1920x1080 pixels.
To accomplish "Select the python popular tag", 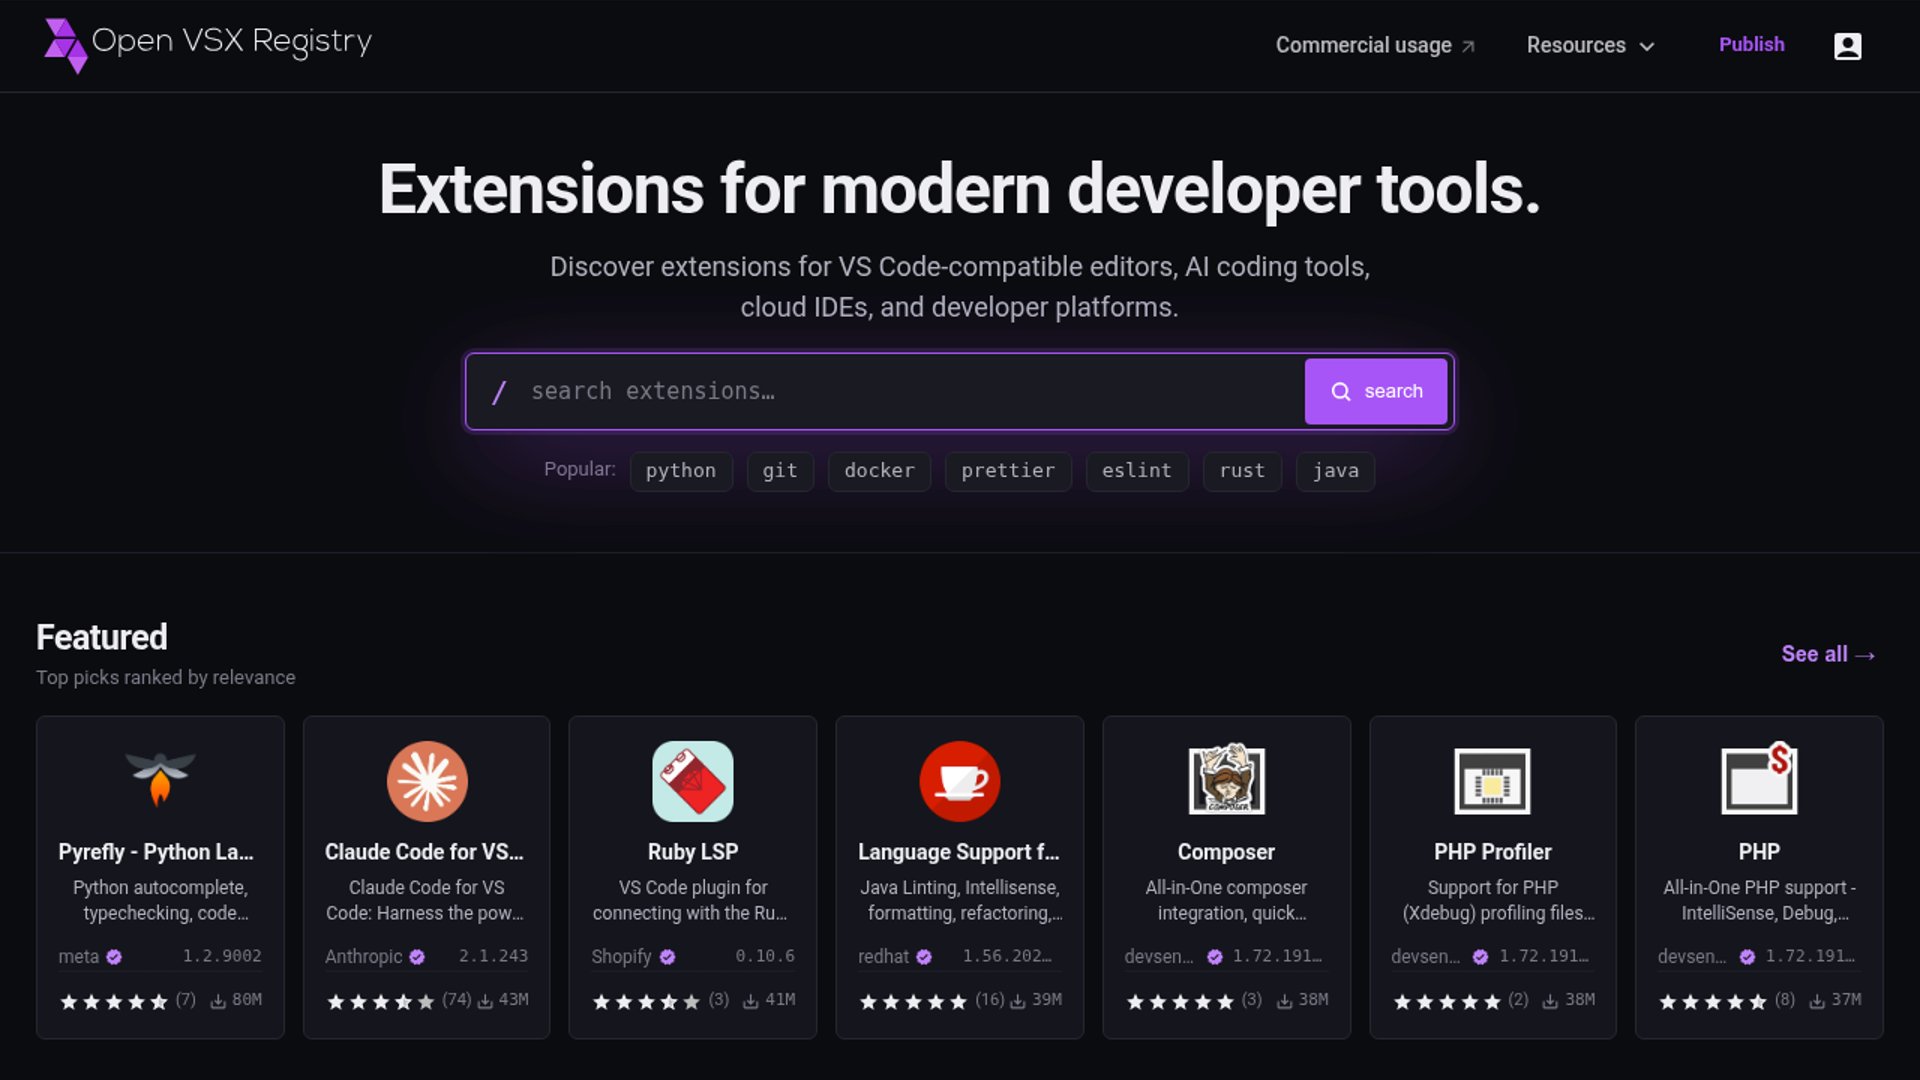I will 681,471.
